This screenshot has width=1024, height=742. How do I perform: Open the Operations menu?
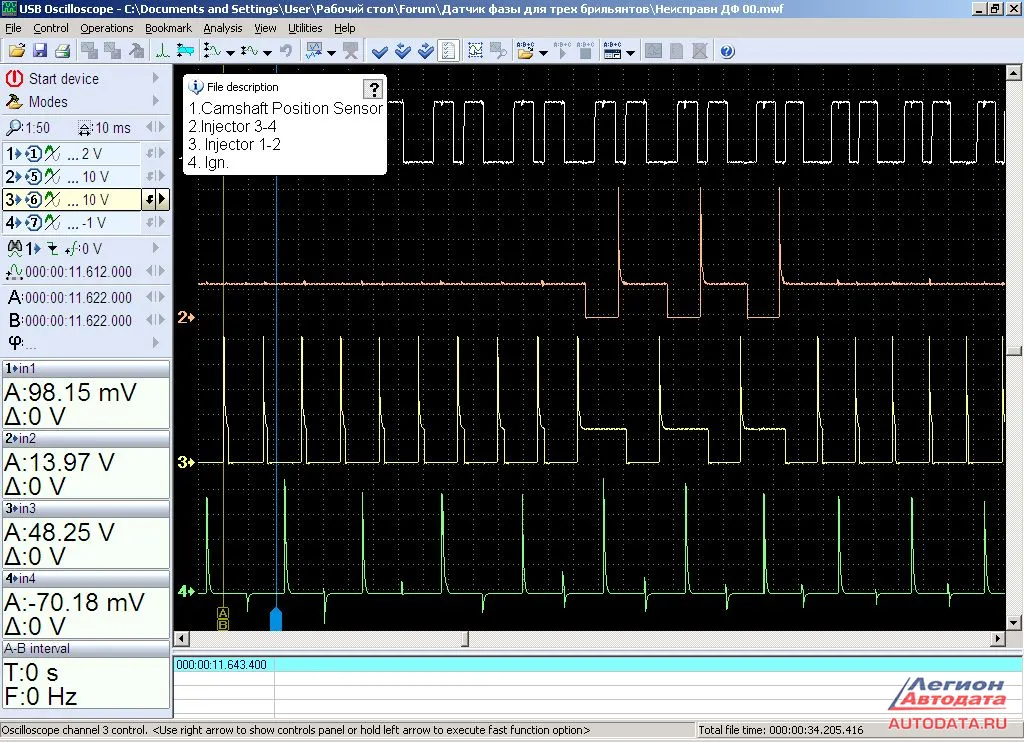(x=106, y=28)
